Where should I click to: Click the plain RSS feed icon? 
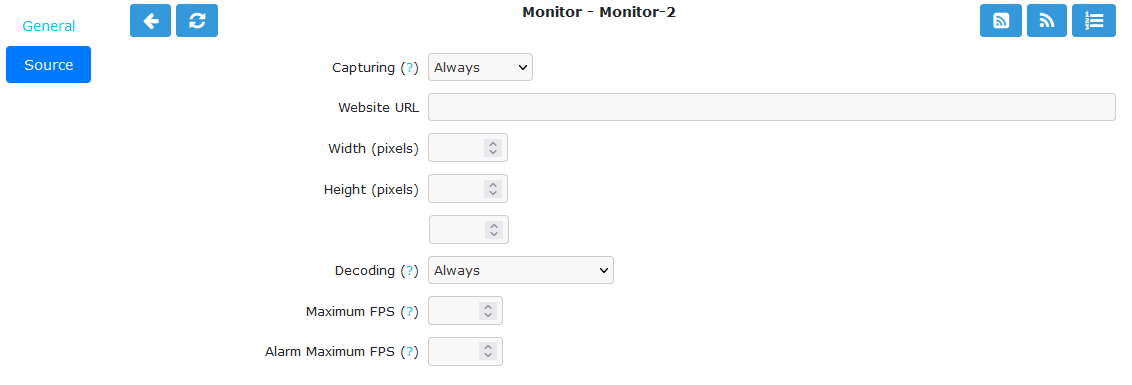(1047, 20)
